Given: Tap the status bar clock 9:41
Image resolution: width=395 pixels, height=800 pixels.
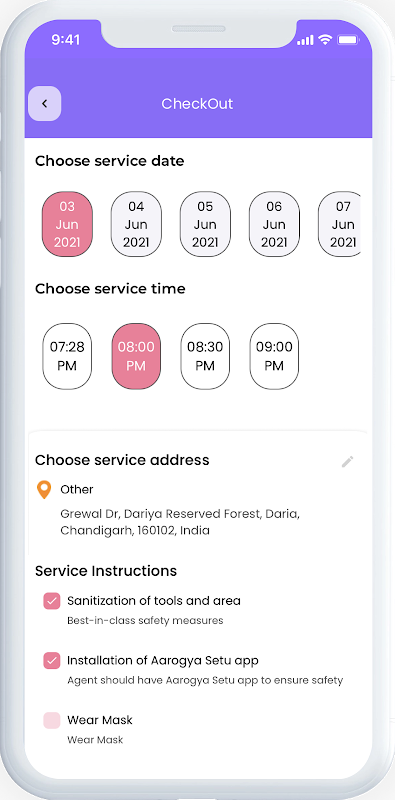Looking at the screenshot, I should 65,40.
